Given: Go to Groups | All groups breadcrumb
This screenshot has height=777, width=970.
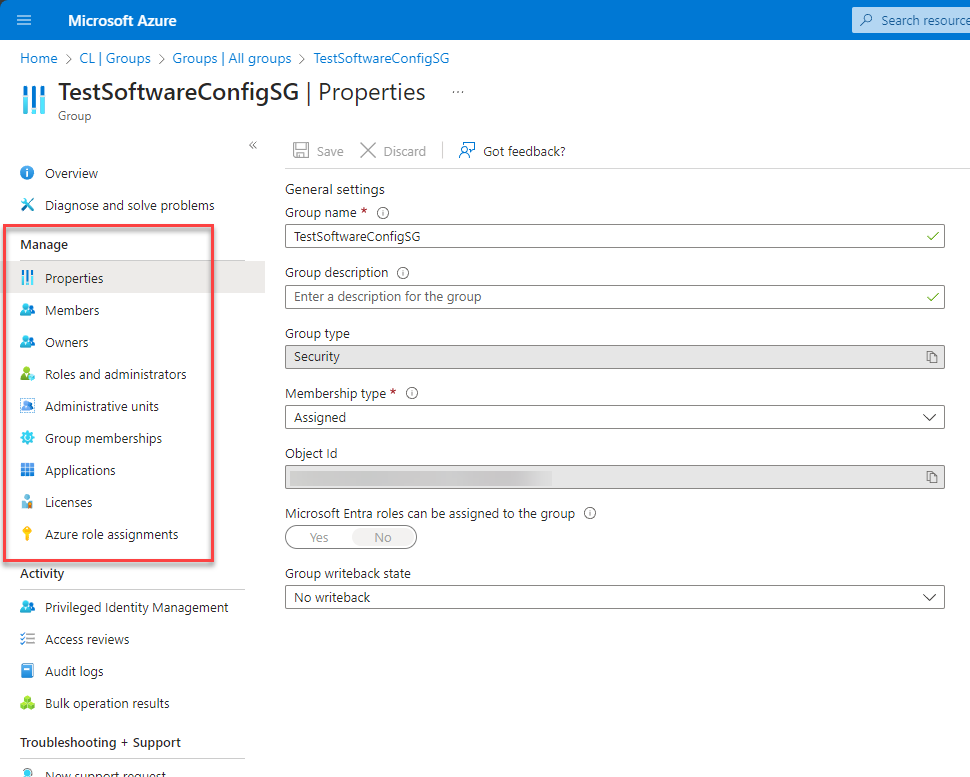Looking at the screenshot, I should click(231, 58).
